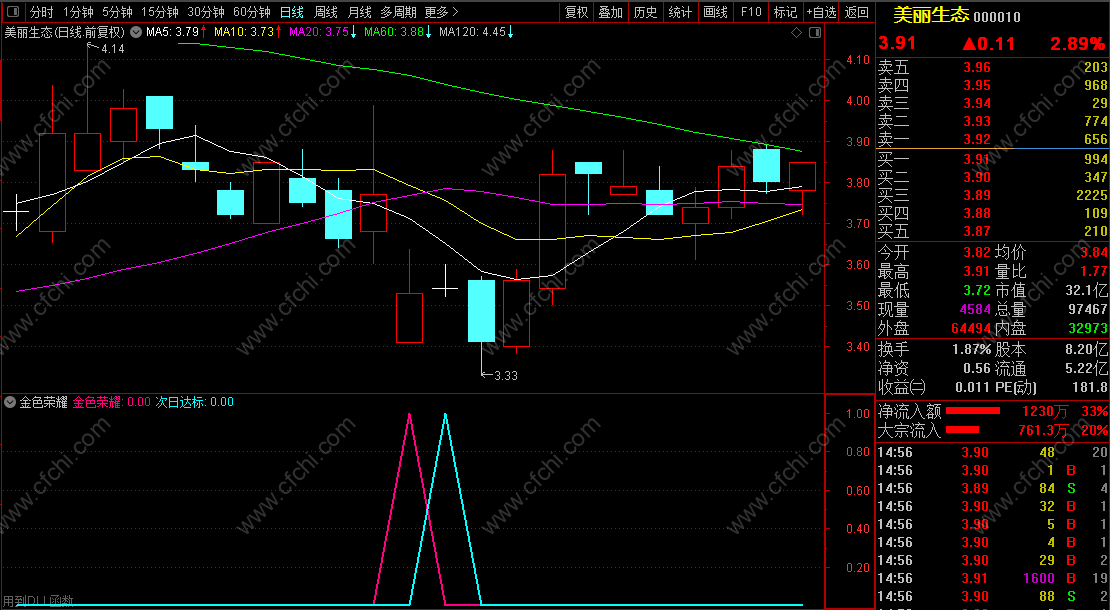Click the 市值 value 32.1亿

[1086, 291]
